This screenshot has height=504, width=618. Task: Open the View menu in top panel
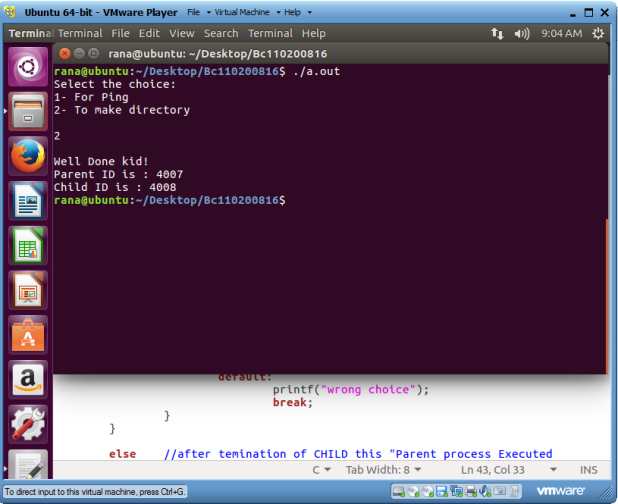point(182,33)
